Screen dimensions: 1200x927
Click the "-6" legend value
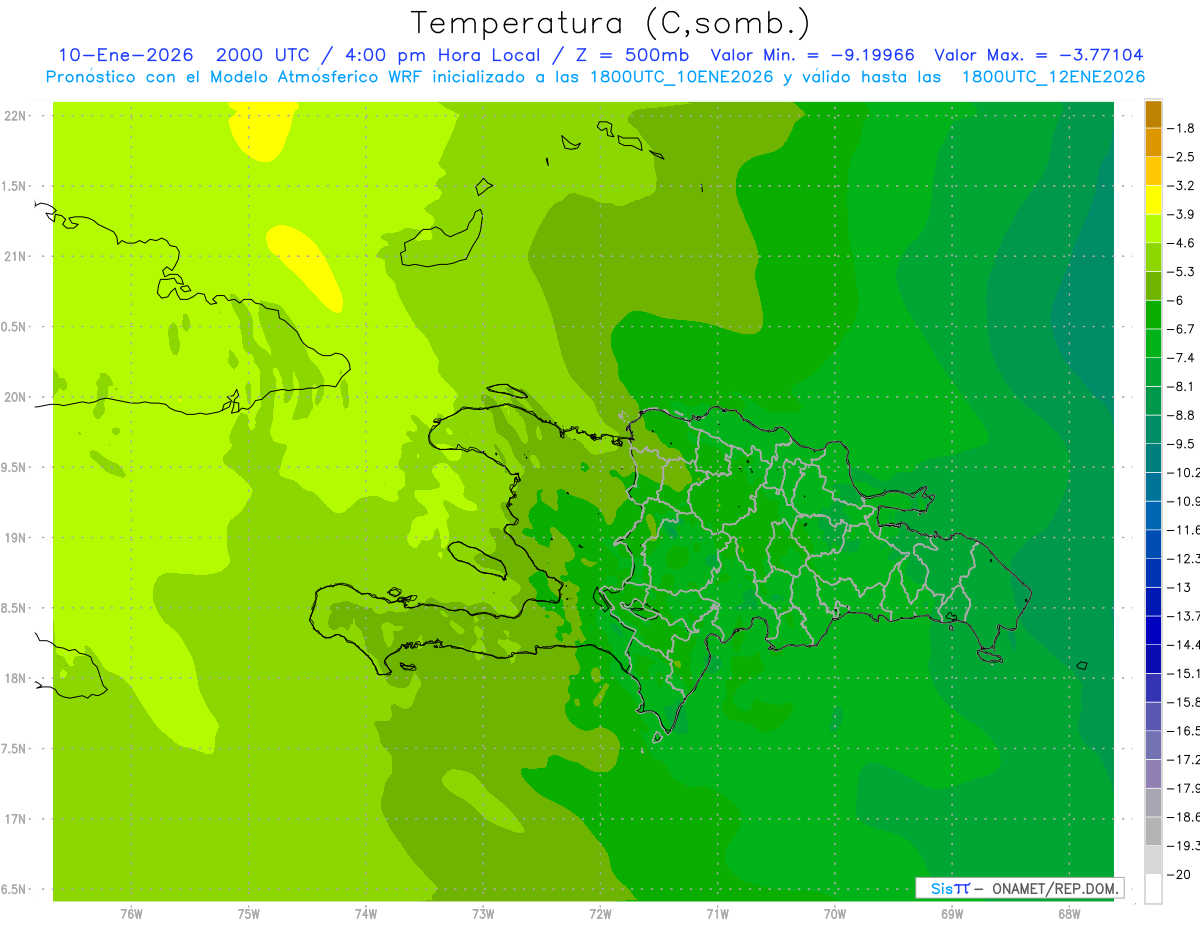(x=1176, y=300)
